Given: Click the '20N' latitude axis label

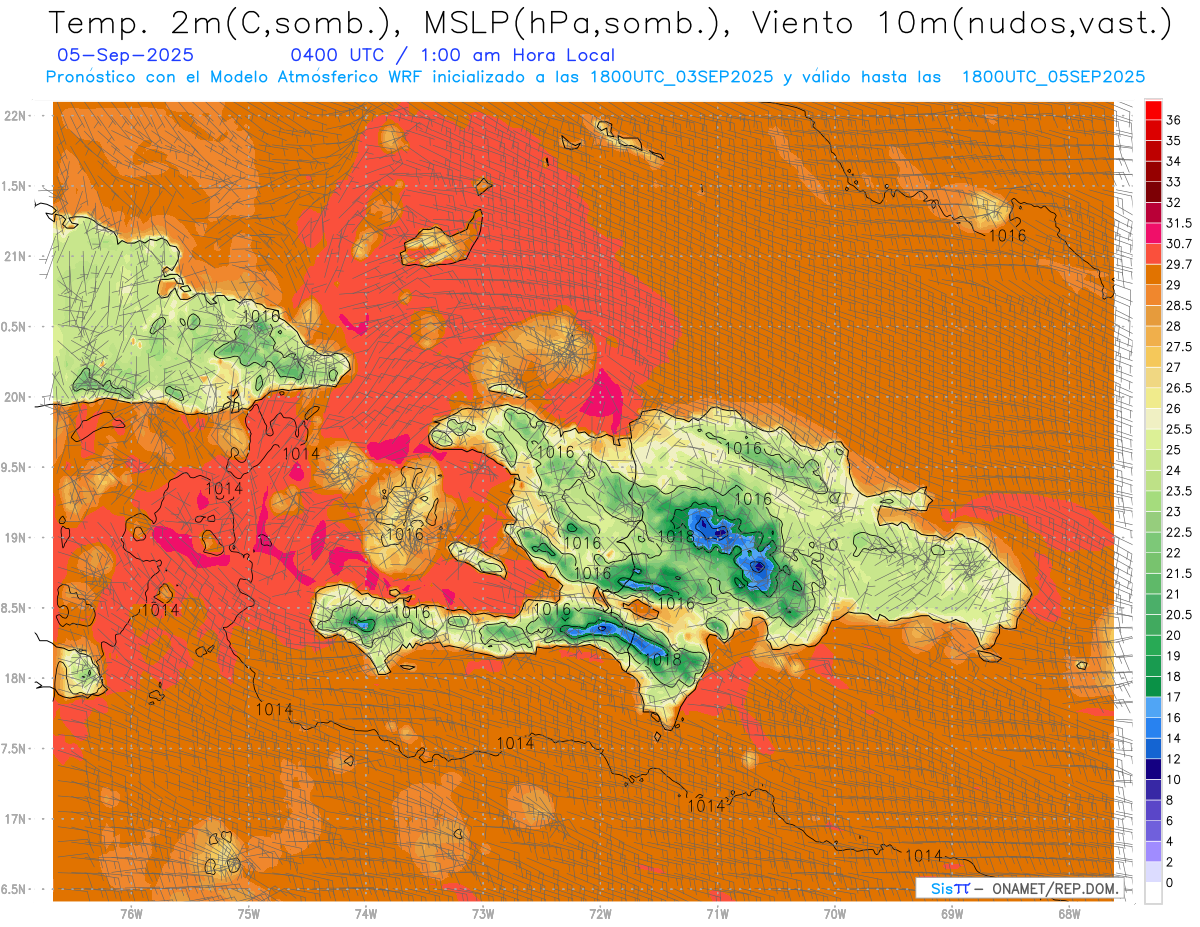Looking at the screenshot, I should point(14,397).
